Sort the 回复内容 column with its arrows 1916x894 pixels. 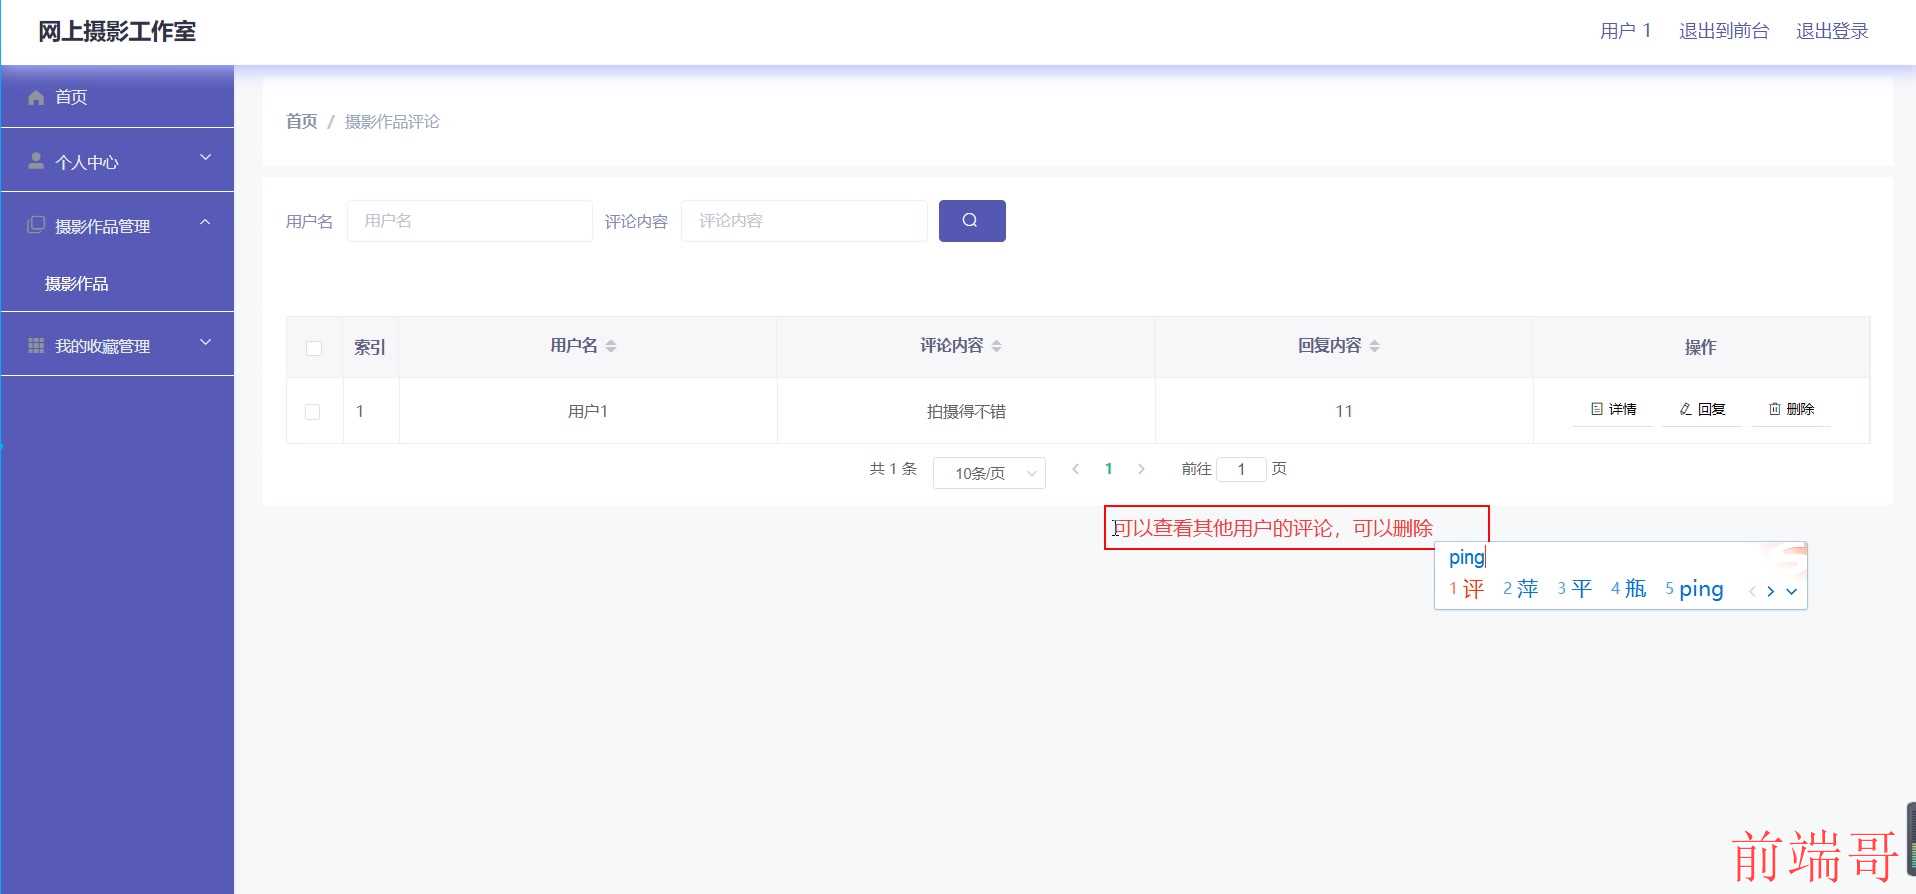(1374, 346)
